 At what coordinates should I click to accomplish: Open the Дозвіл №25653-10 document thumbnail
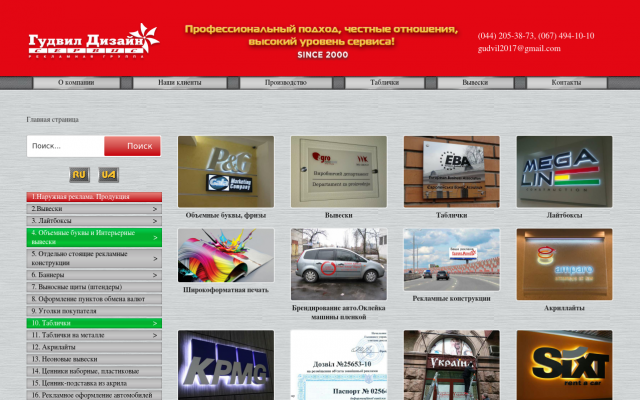(x=339, y=365)
